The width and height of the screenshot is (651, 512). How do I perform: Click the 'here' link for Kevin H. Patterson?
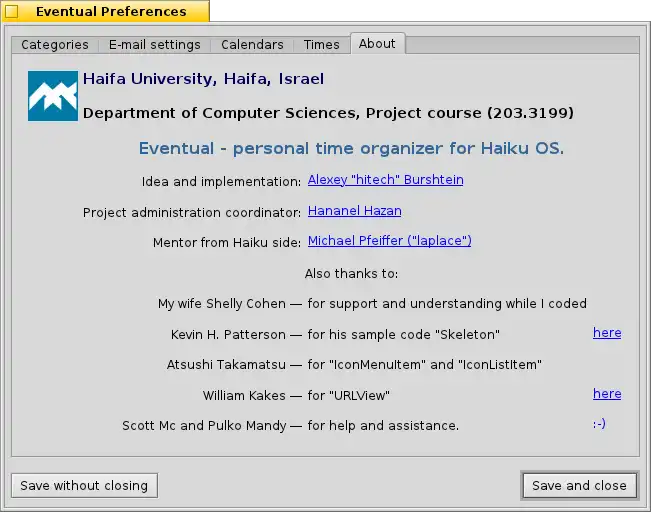point(607,333)
